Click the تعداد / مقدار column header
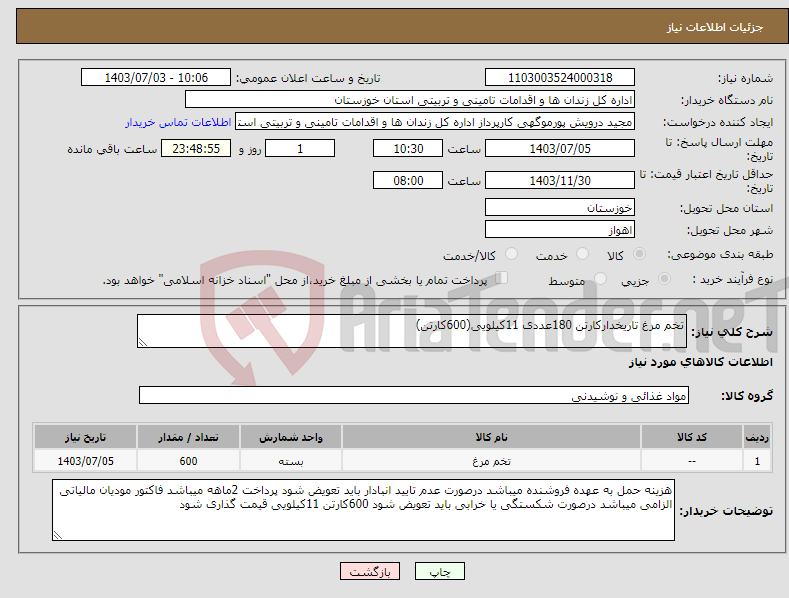The height and width of the screenshot is (598, 789). [x=188, y=437]
